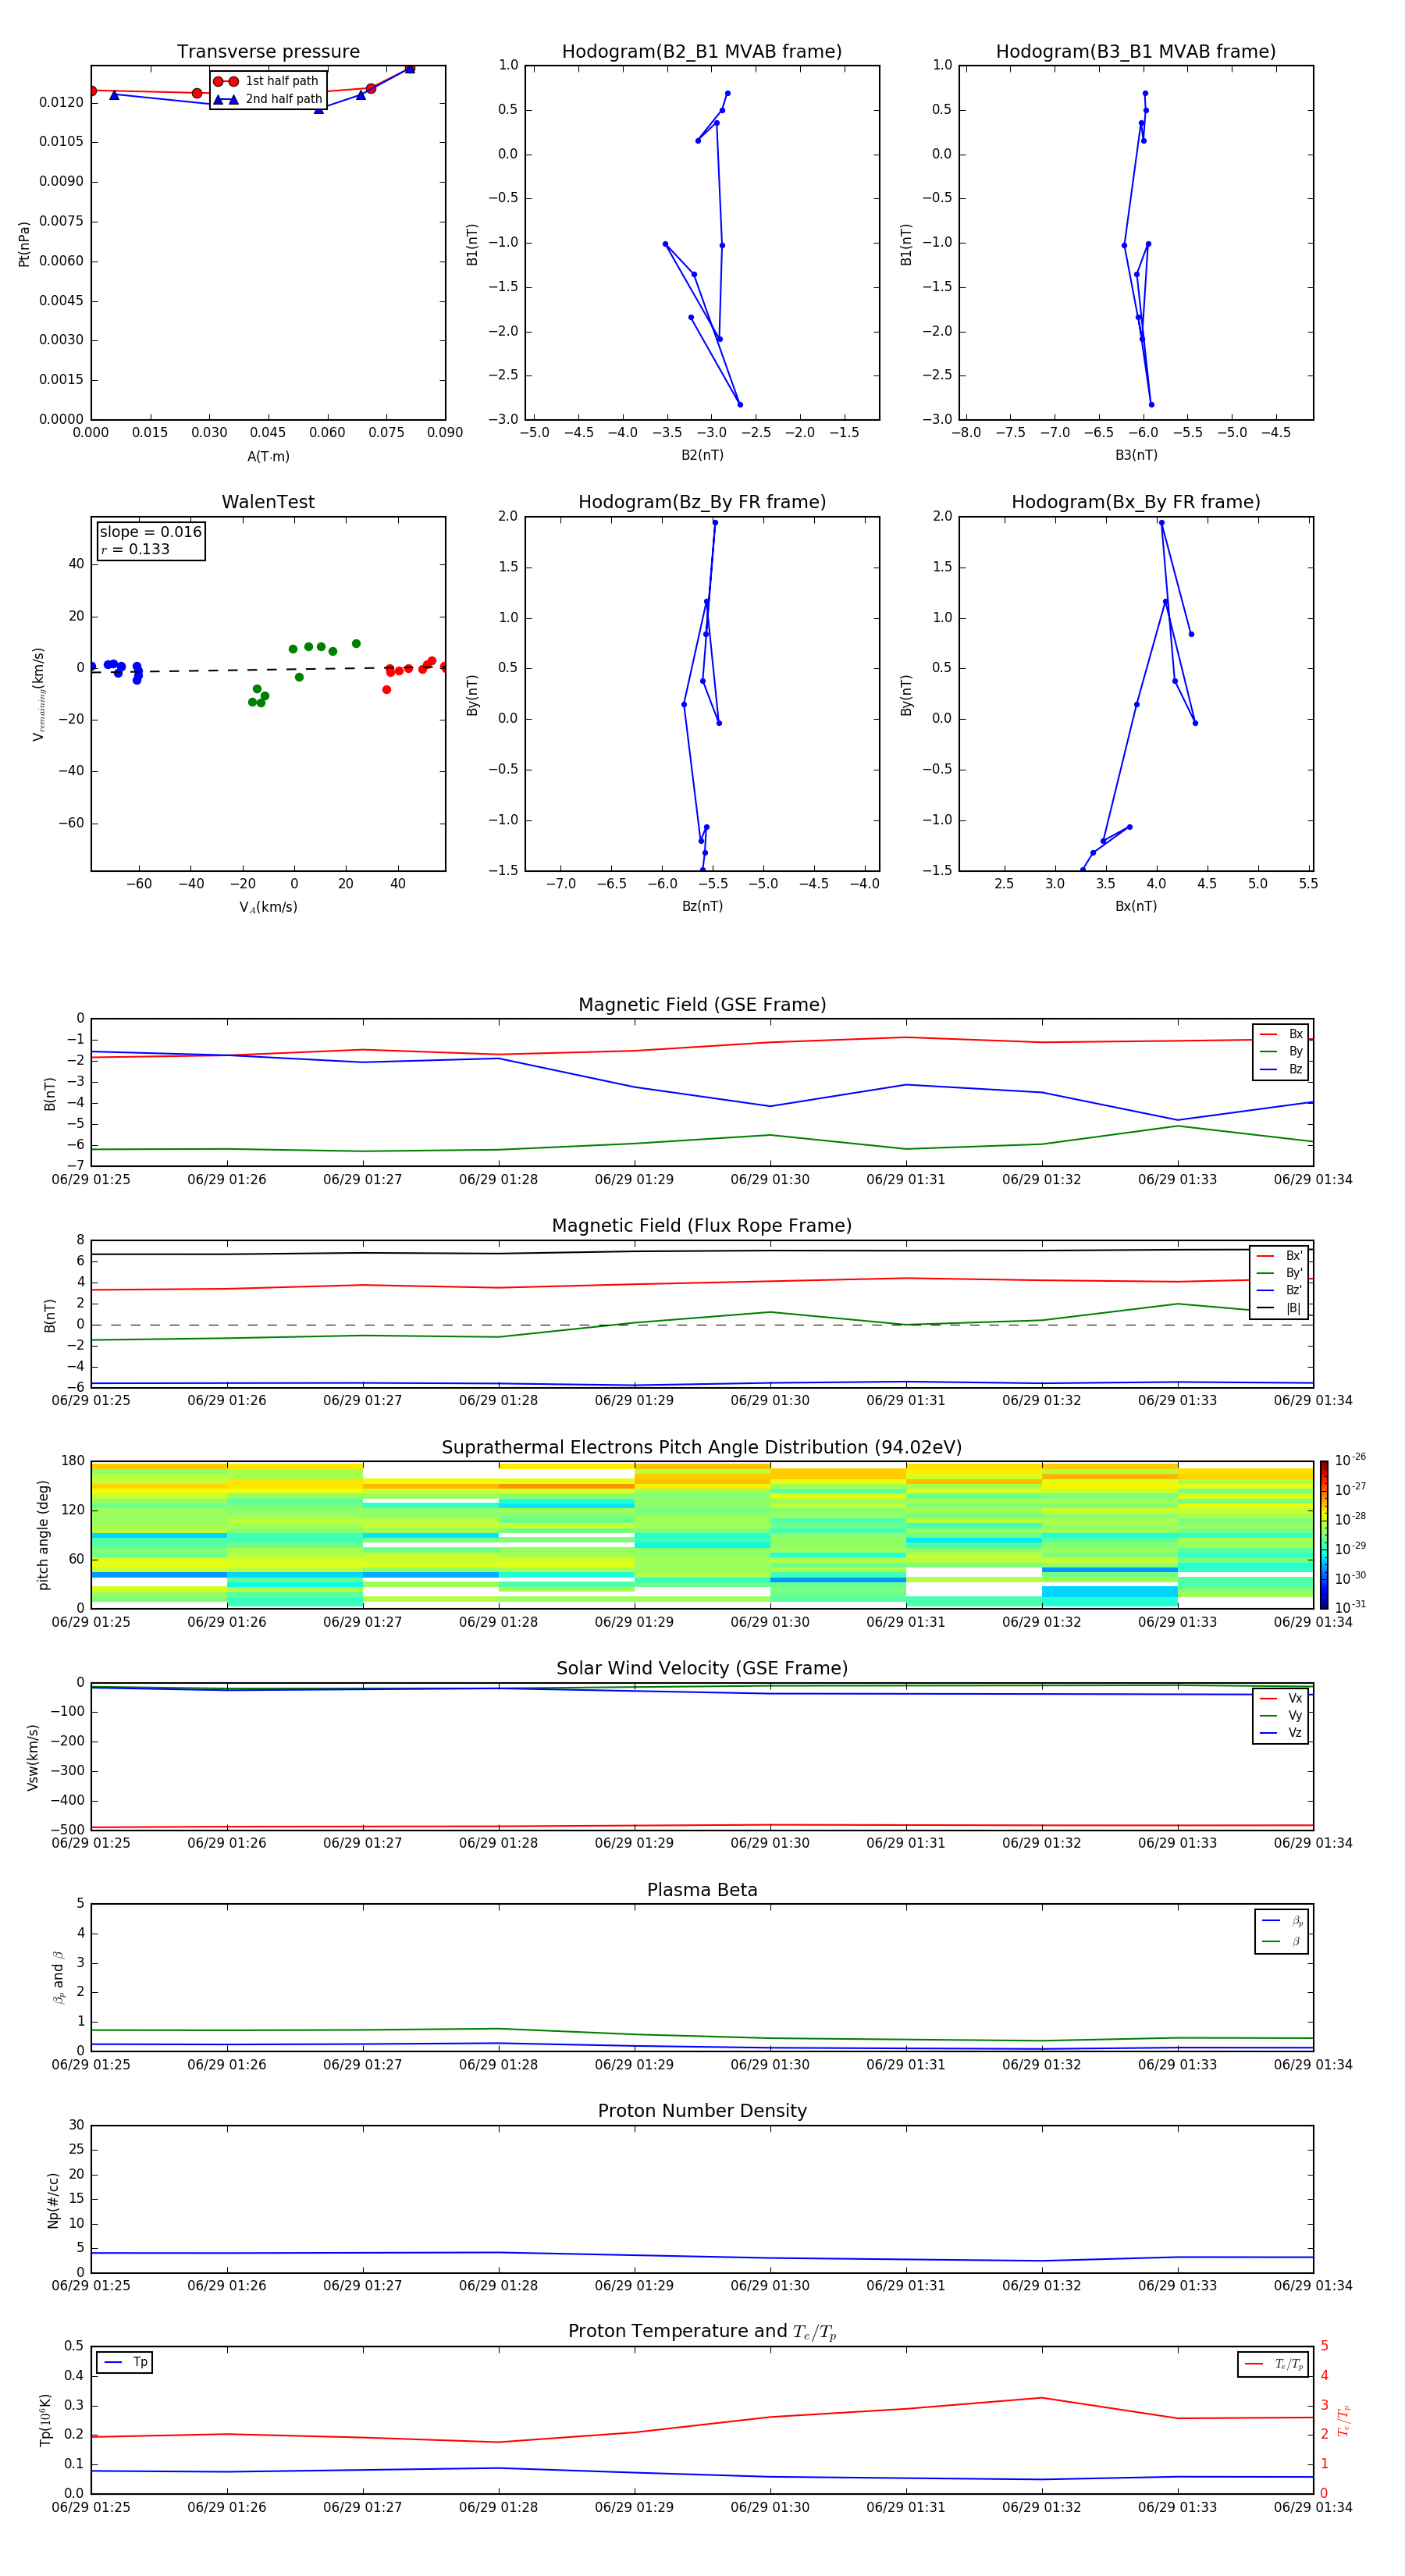Viewport: 1405px width, 2576px height.
Task: Click the -500 tick on Solar Wind Velocity axis
Action: [x=68, y=1830]
